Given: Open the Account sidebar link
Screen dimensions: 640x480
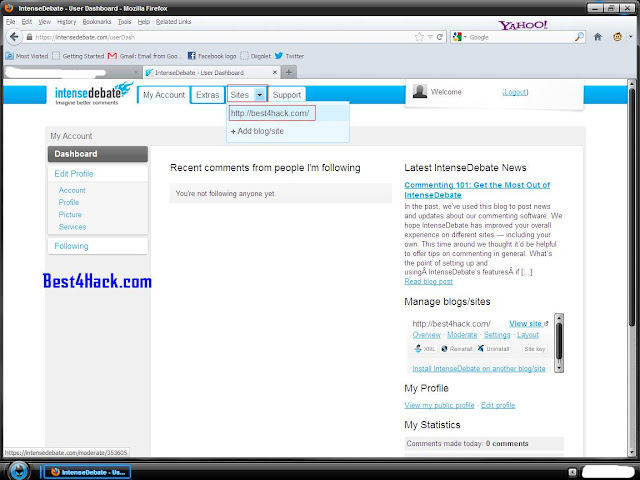Looking at the screenshot, I should [x=72, y=190].
